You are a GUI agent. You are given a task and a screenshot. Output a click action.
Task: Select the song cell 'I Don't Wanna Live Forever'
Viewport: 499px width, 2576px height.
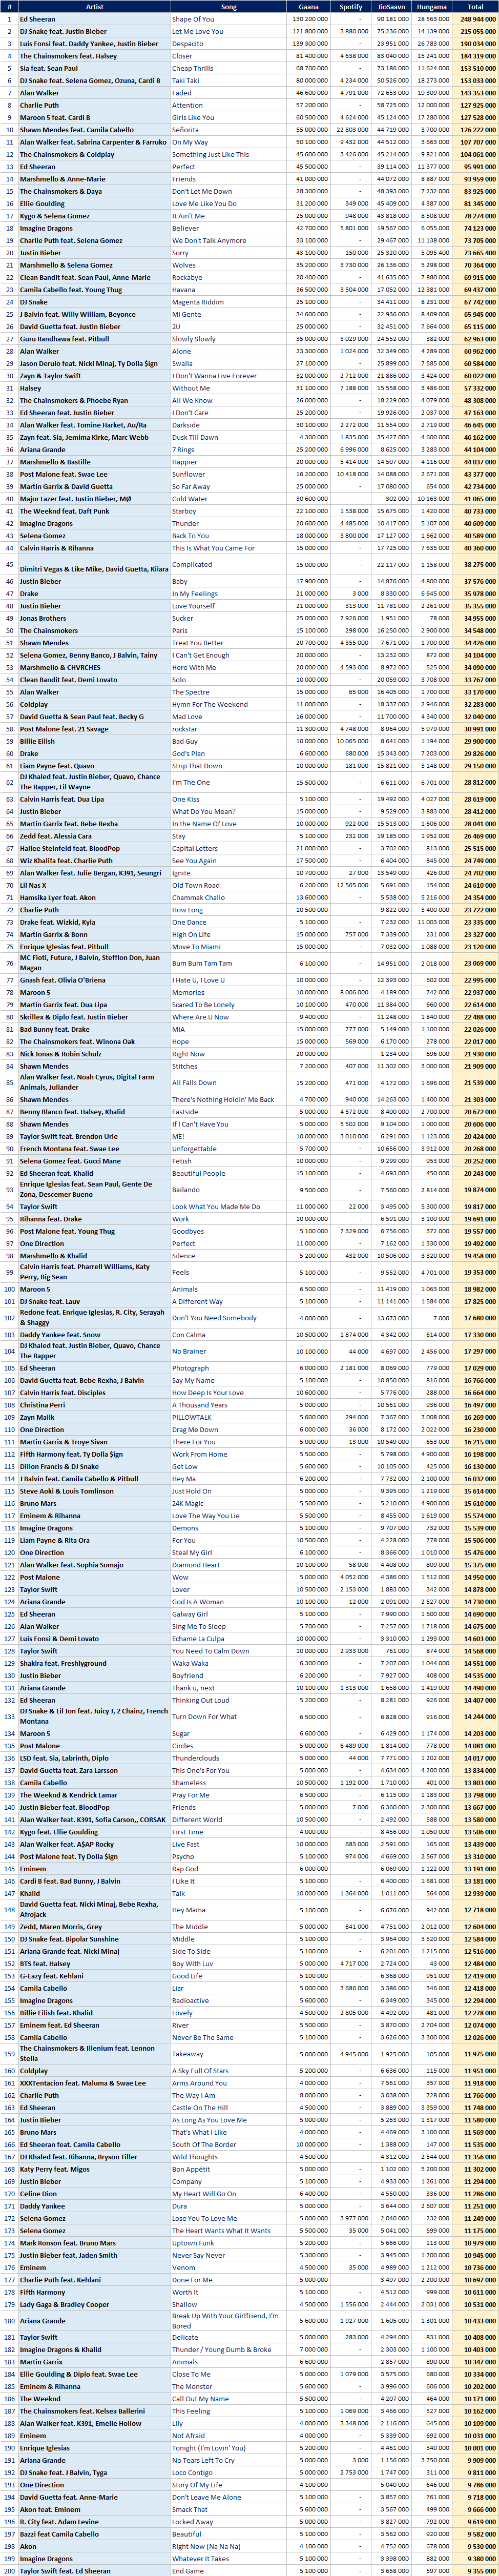(x=228, y=375)
